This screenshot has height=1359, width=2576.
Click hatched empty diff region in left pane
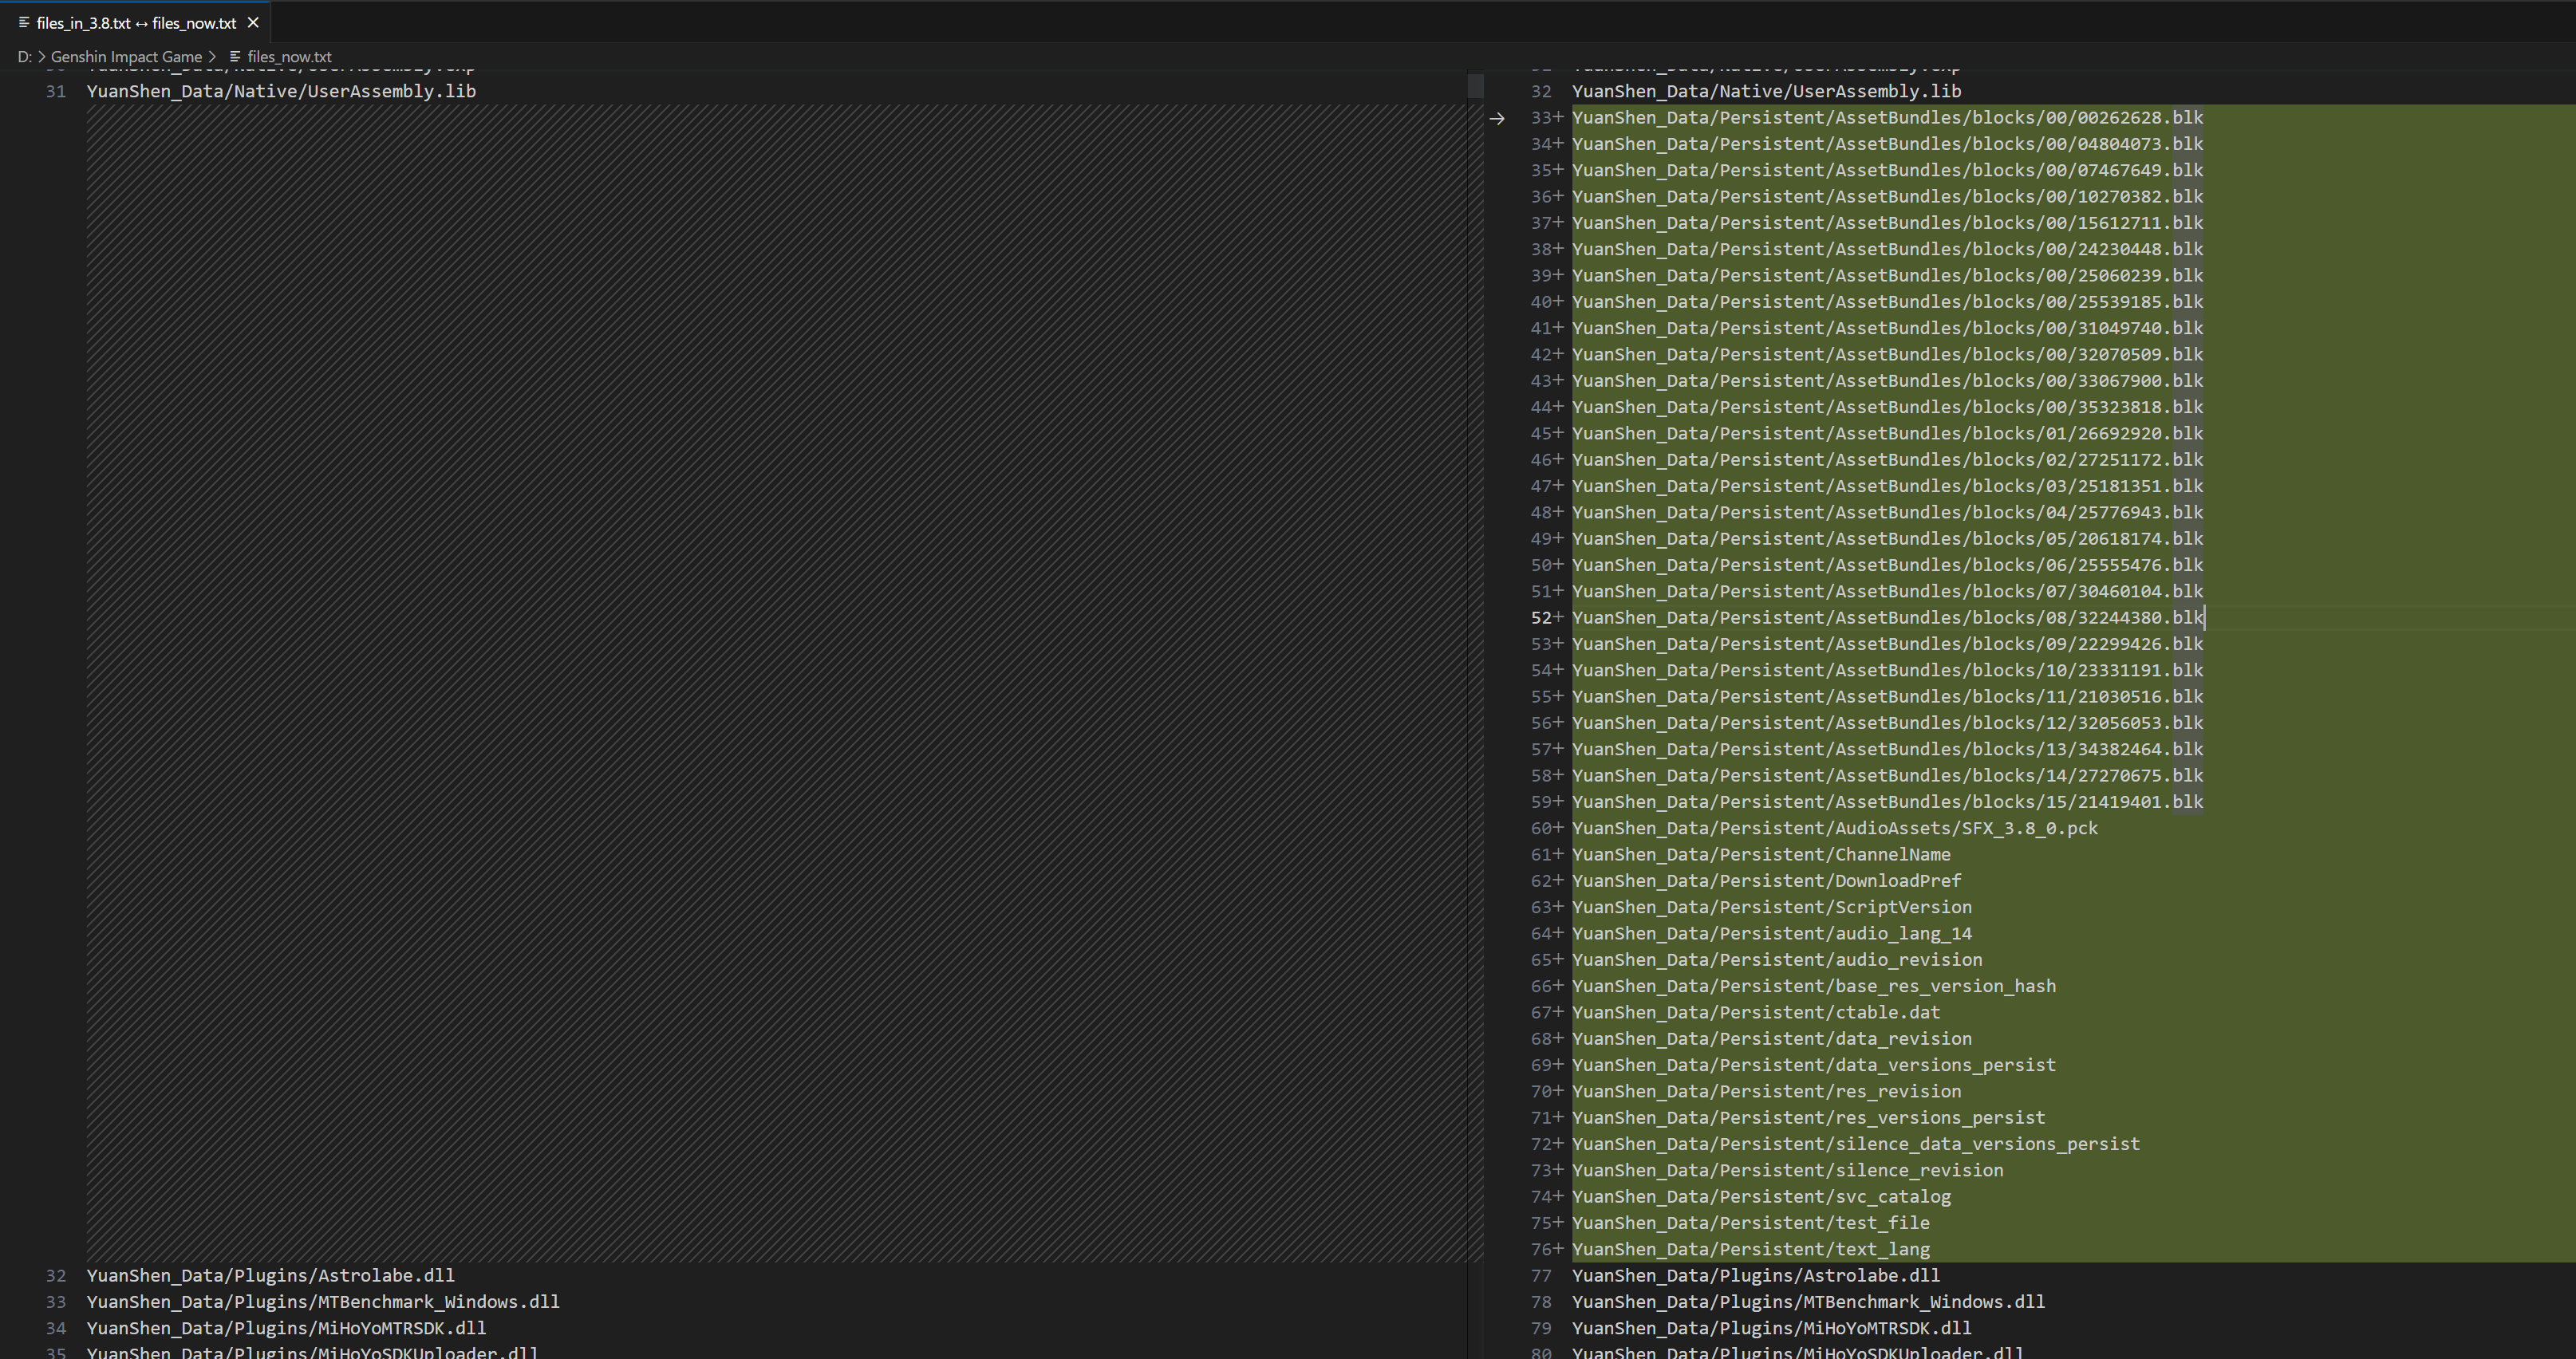click(x=775, y=680)
